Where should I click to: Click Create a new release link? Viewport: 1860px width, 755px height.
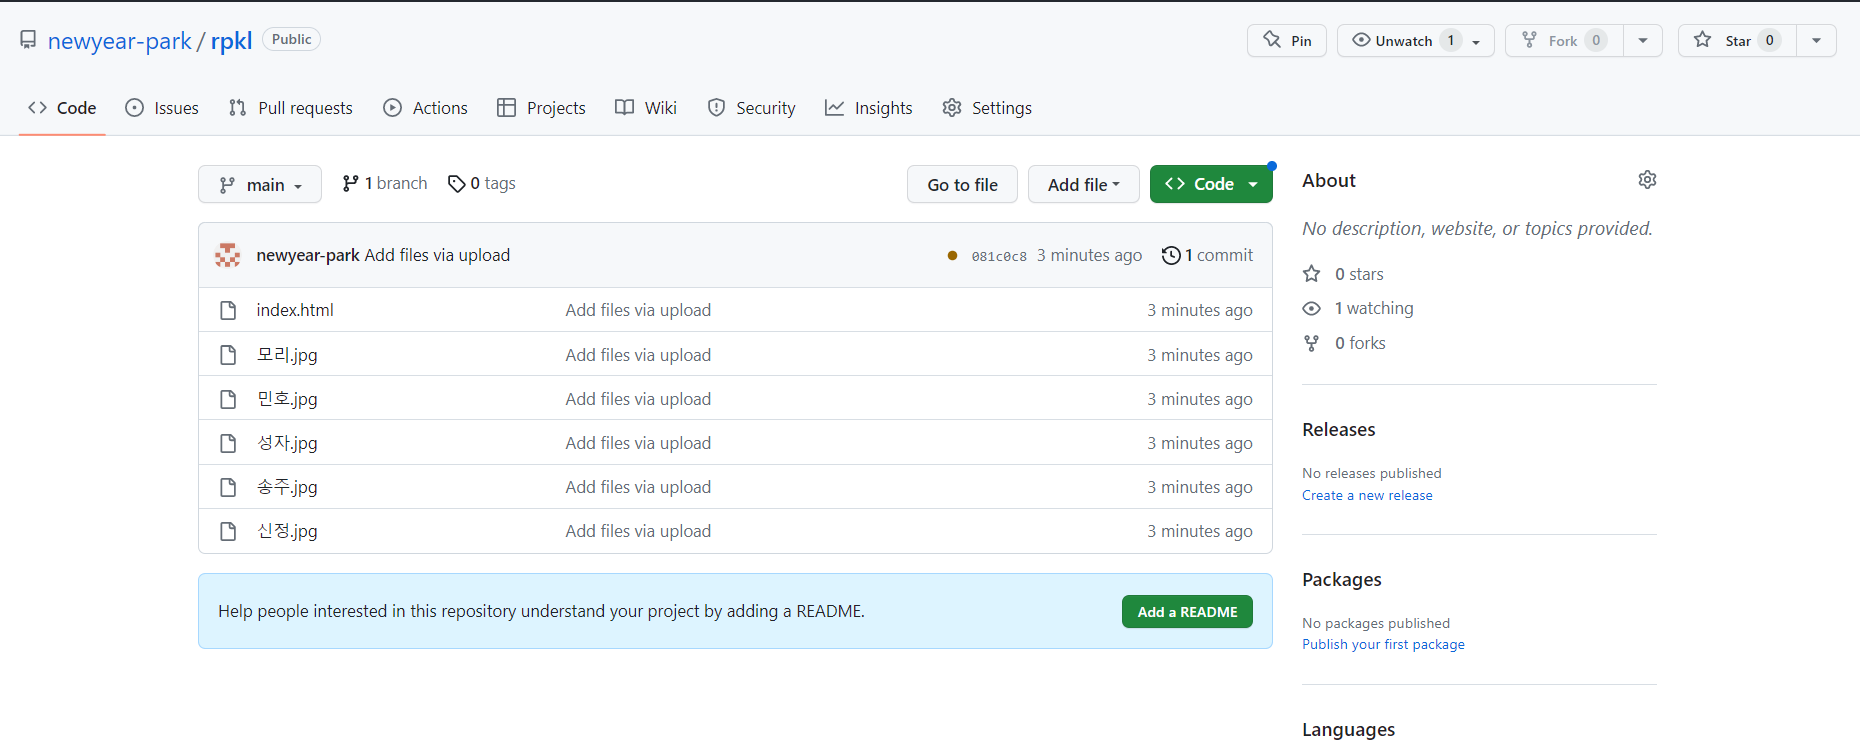coord(1367,495)
